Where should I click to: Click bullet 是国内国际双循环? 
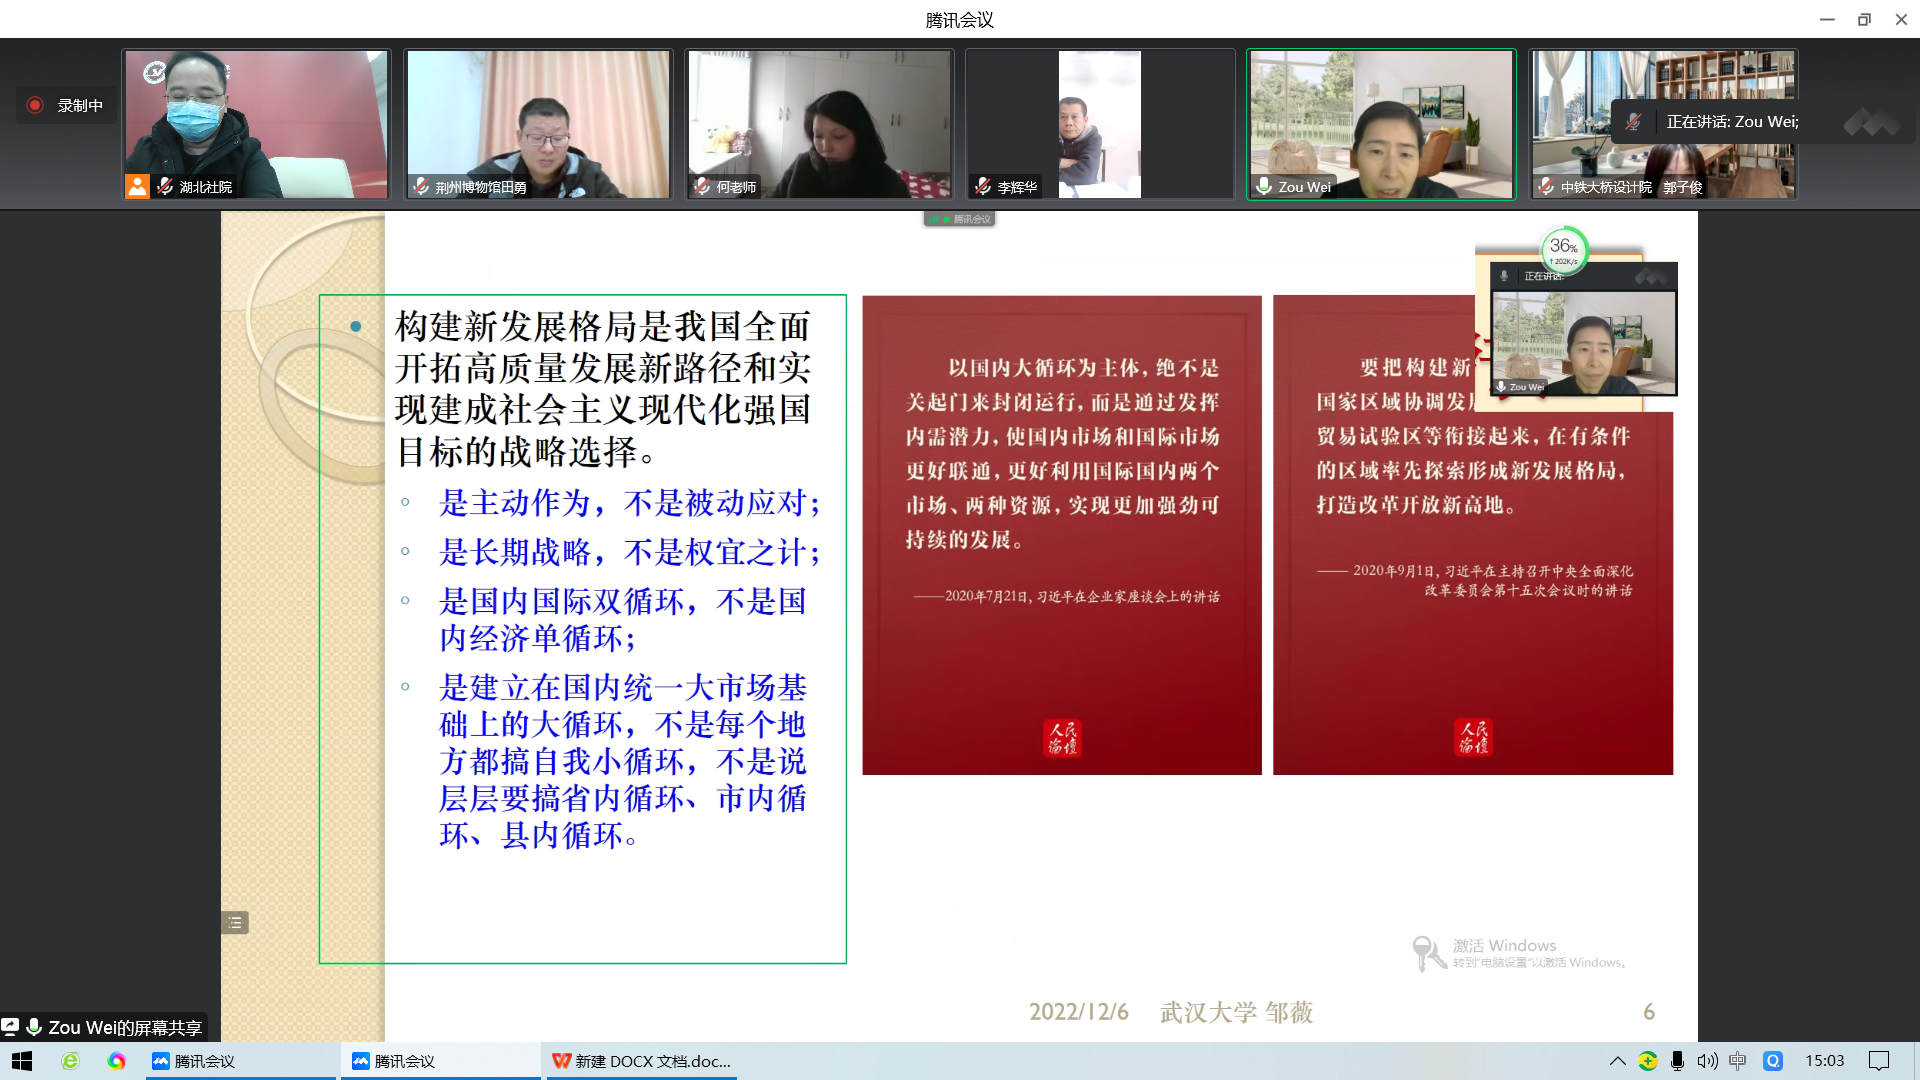click(623, 620)
